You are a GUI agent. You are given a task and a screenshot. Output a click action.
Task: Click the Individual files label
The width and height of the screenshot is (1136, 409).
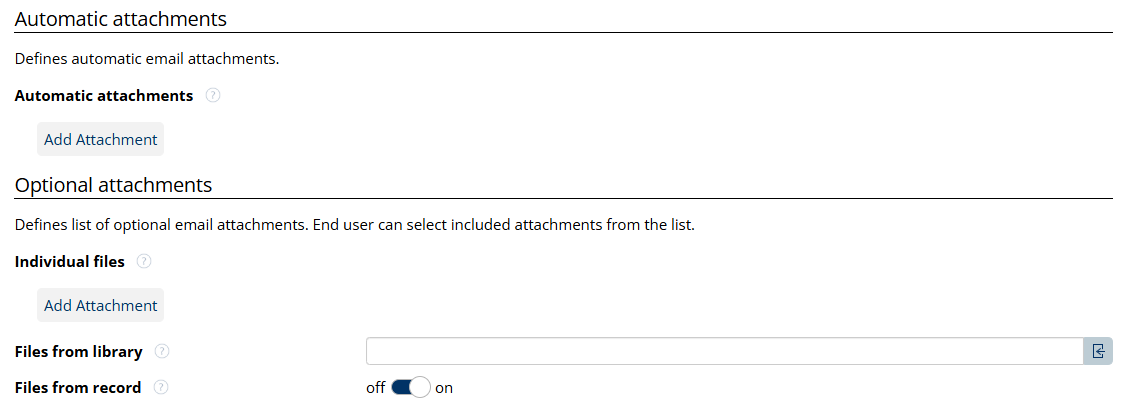[70, 262]
